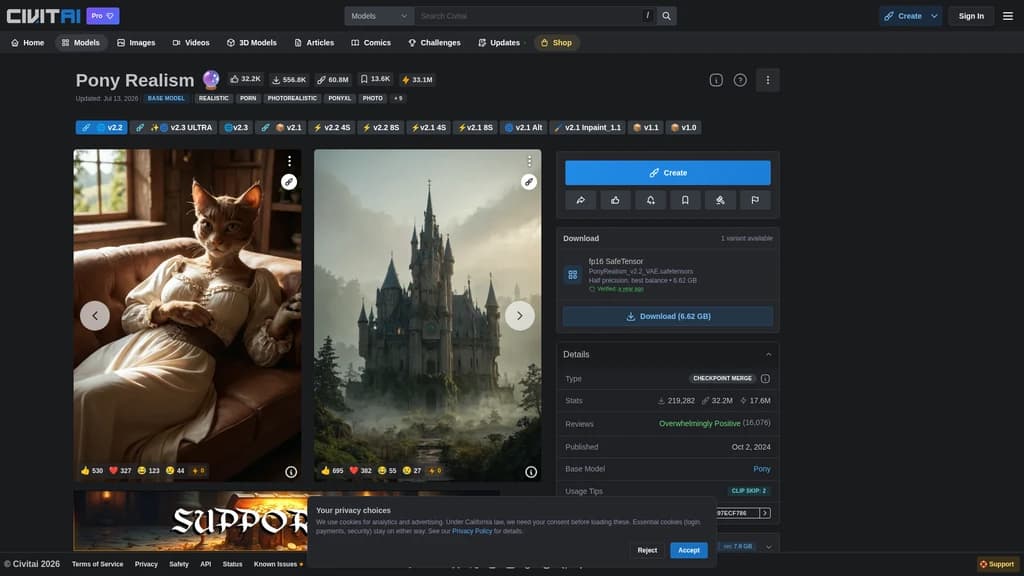
Task: Open the Models search category dropdown
Action: [x=379, y=16]
